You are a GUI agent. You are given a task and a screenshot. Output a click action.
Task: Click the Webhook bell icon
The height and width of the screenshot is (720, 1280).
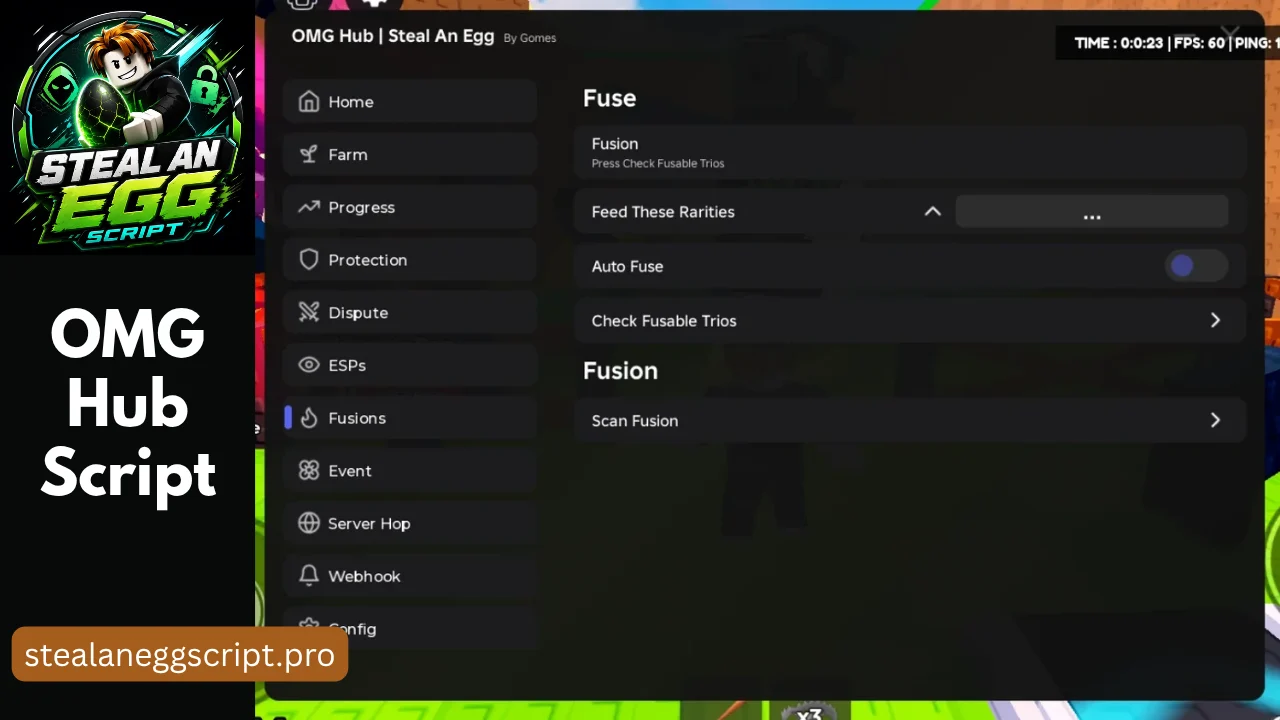[x=309, y=576]
